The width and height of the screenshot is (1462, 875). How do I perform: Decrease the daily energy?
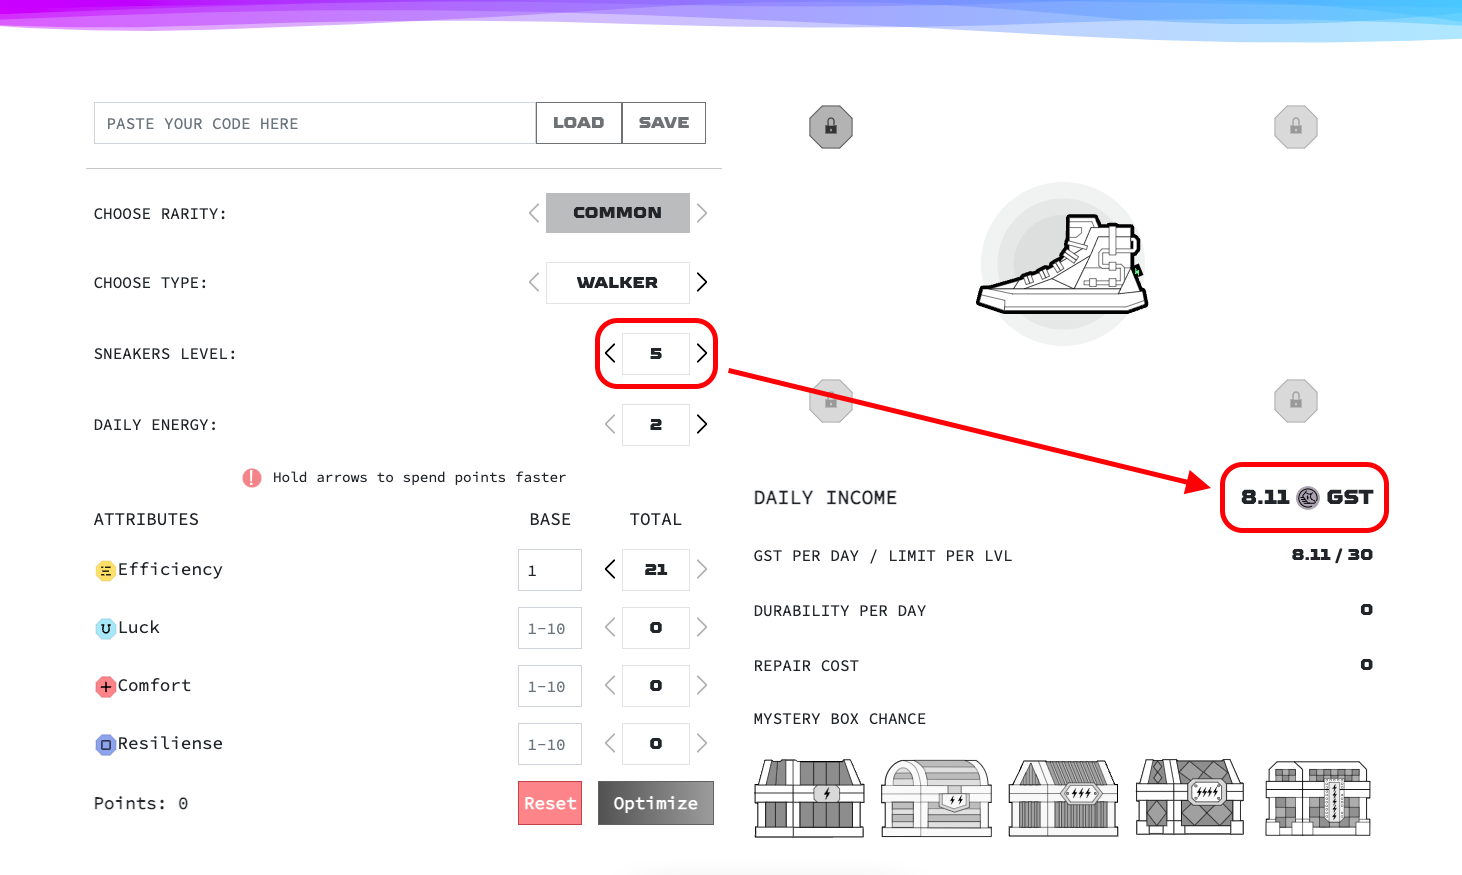pyautogui.click(x=610, y=424)
